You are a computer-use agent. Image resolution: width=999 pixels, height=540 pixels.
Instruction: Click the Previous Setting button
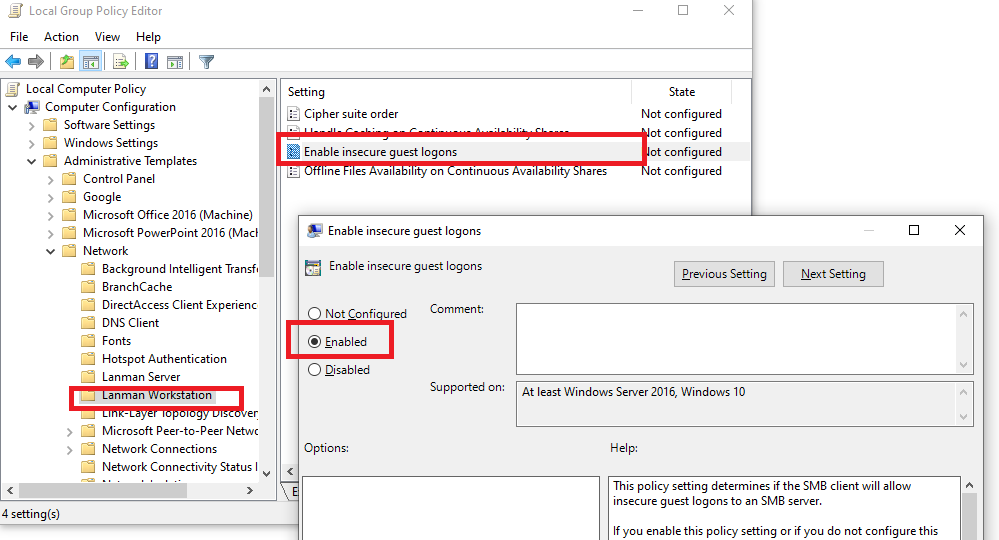pos(724,274)
